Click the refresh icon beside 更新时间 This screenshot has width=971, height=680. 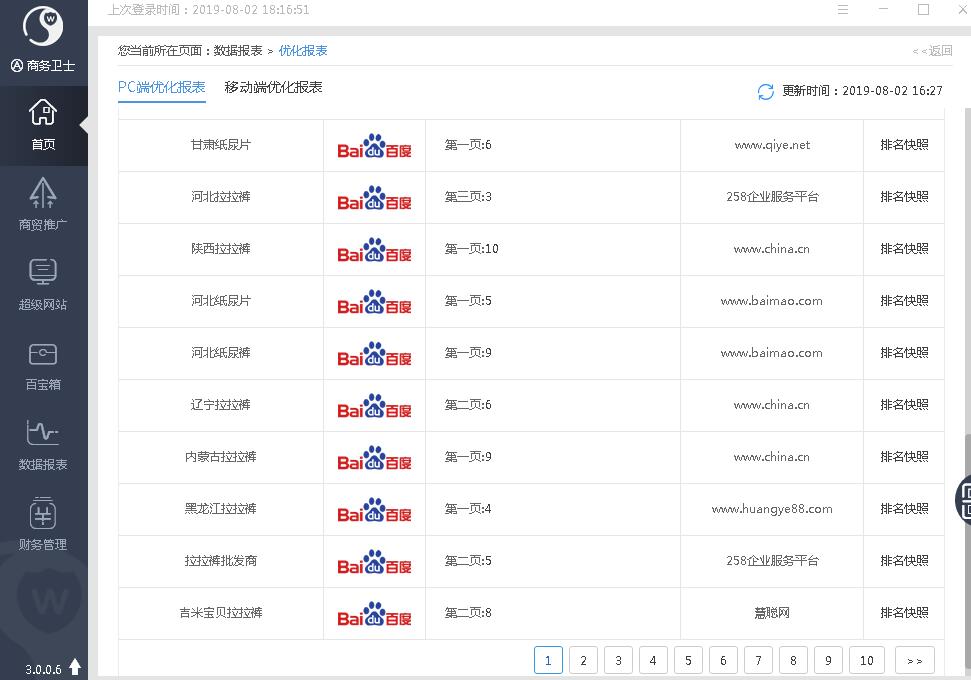point(766,91)
